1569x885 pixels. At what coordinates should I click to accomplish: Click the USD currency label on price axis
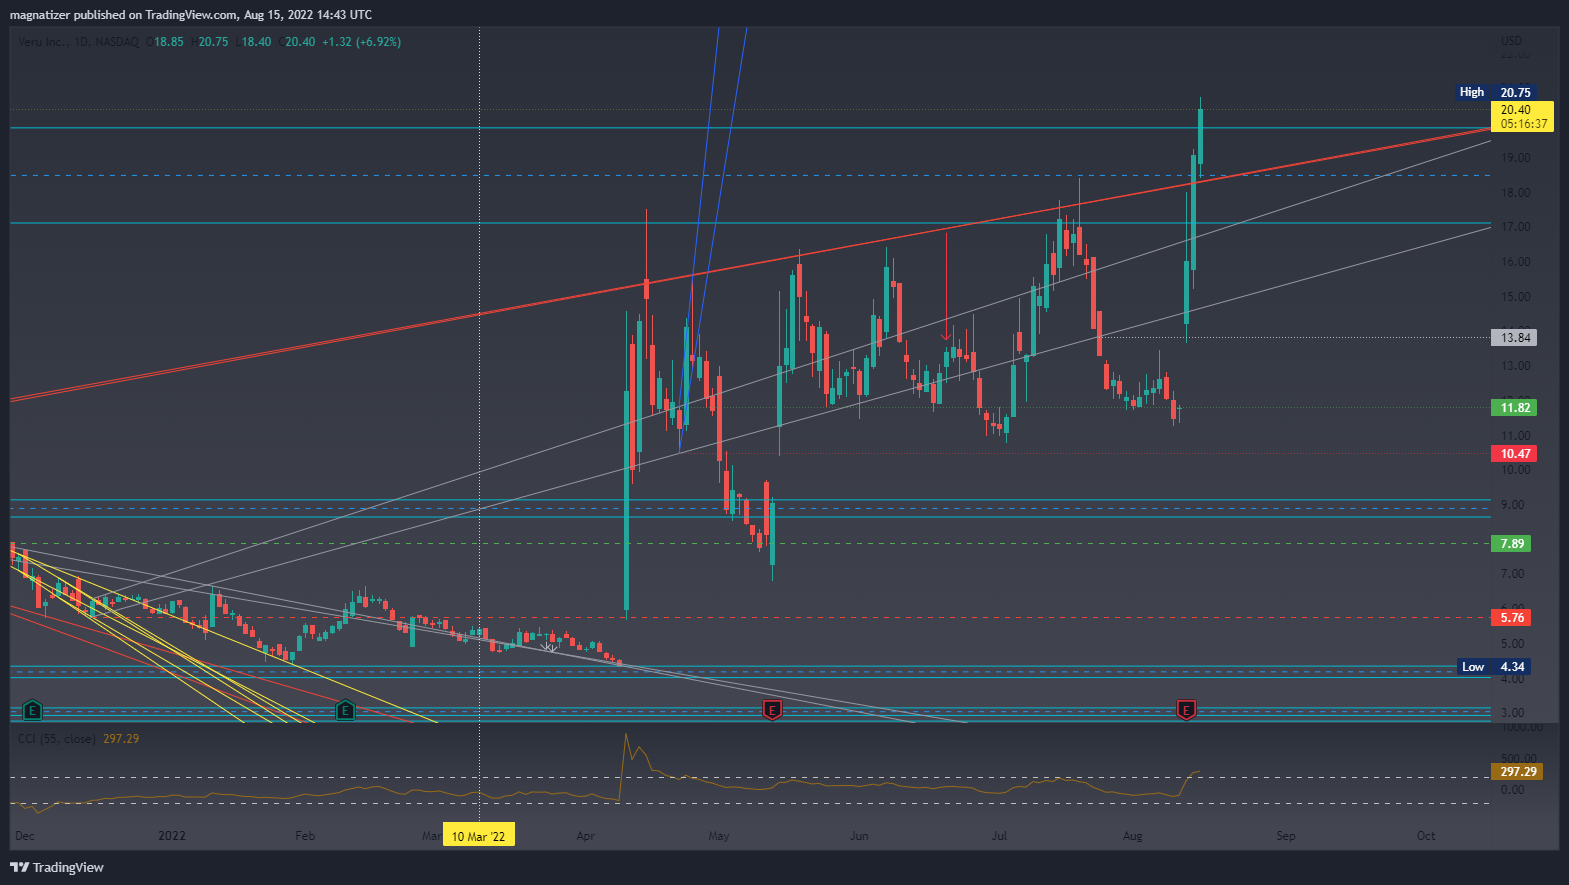tap(1510, 41)
